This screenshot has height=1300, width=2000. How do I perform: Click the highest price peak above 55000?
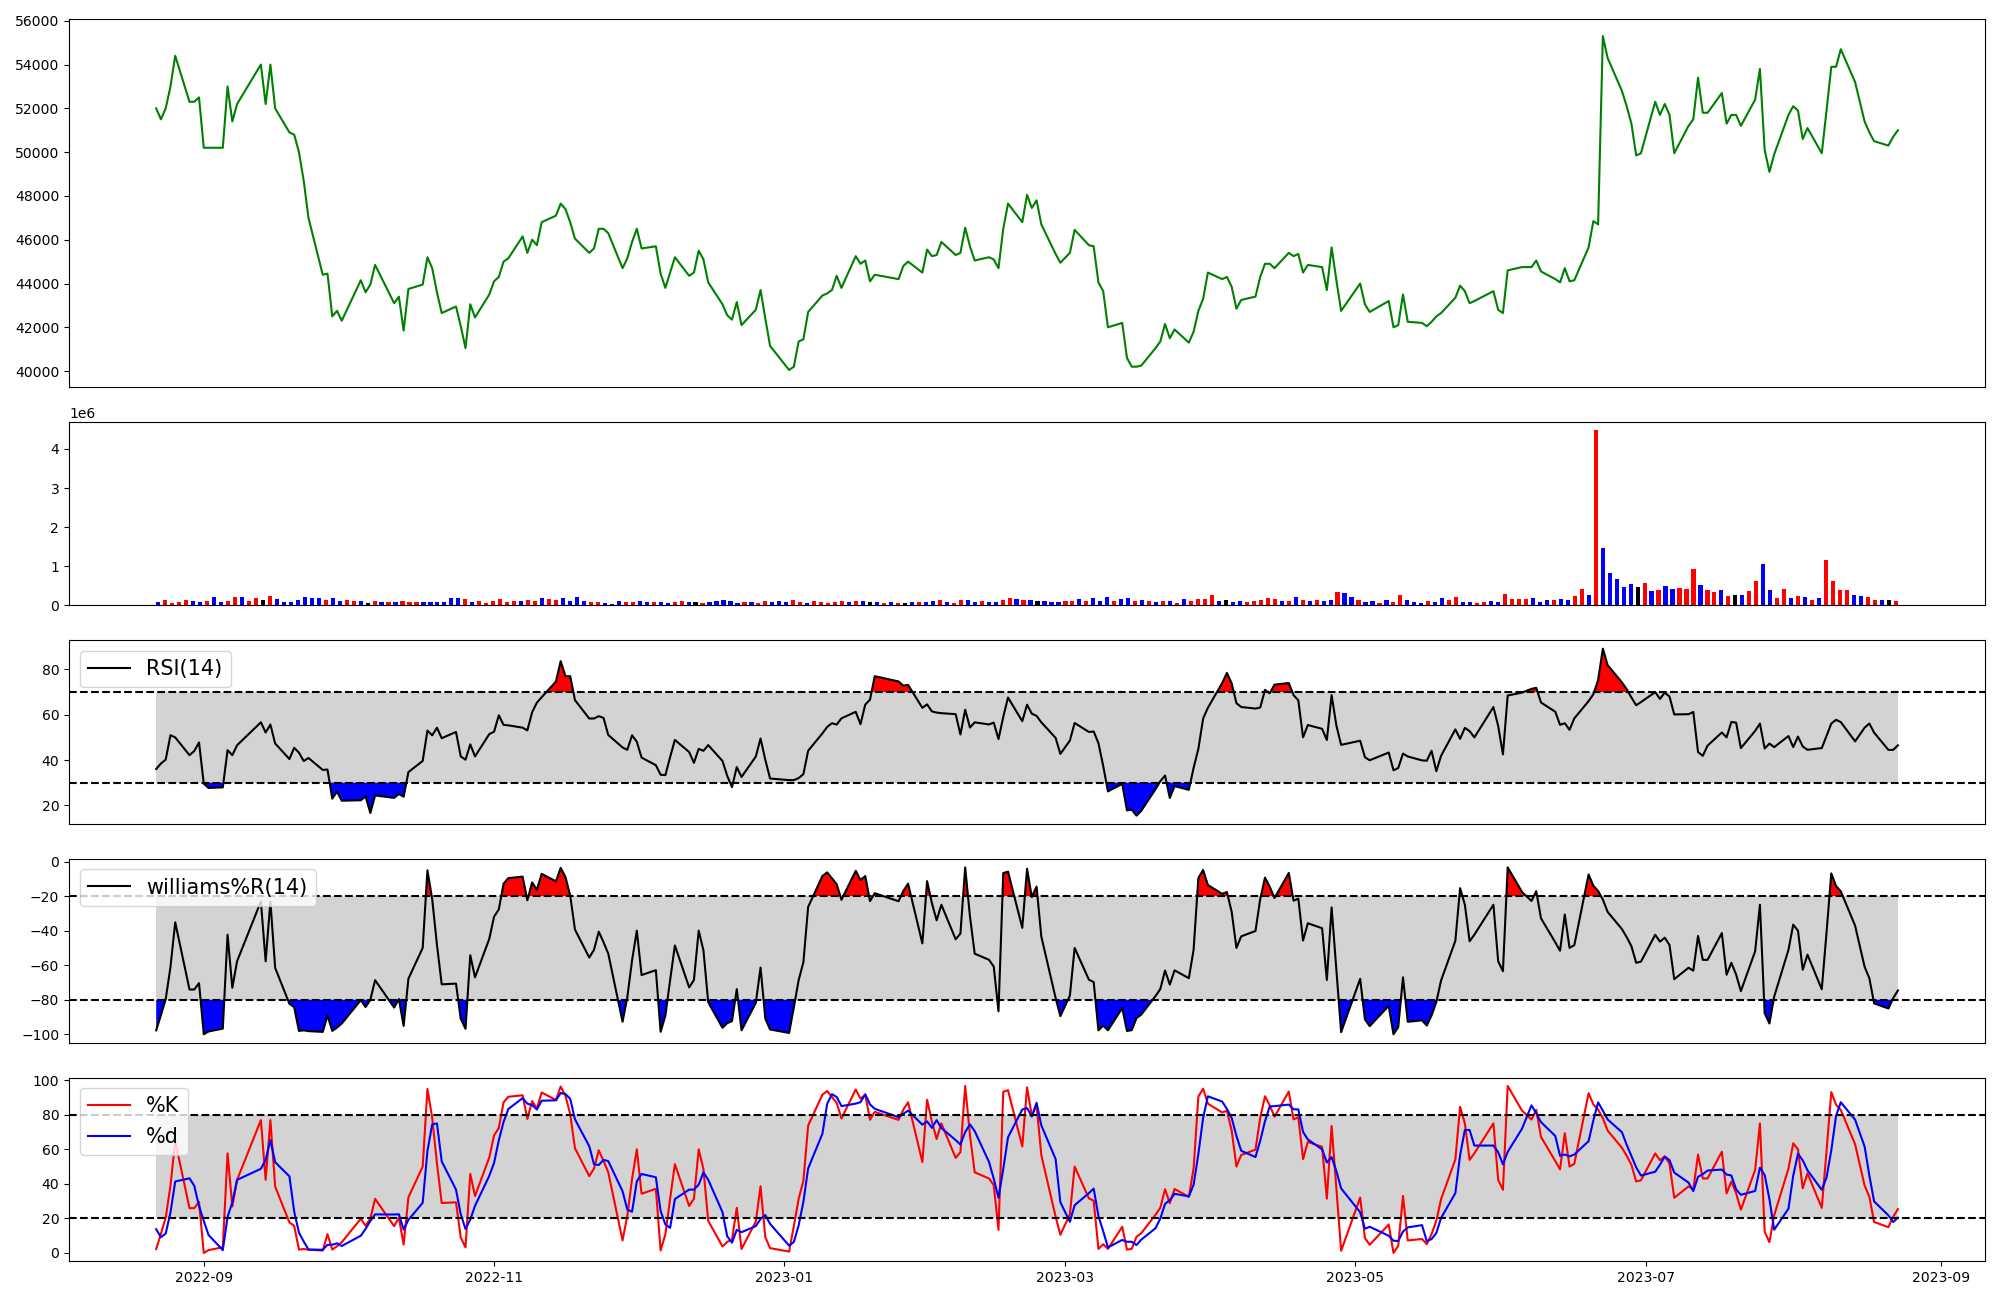click(x=1603, y=37)
